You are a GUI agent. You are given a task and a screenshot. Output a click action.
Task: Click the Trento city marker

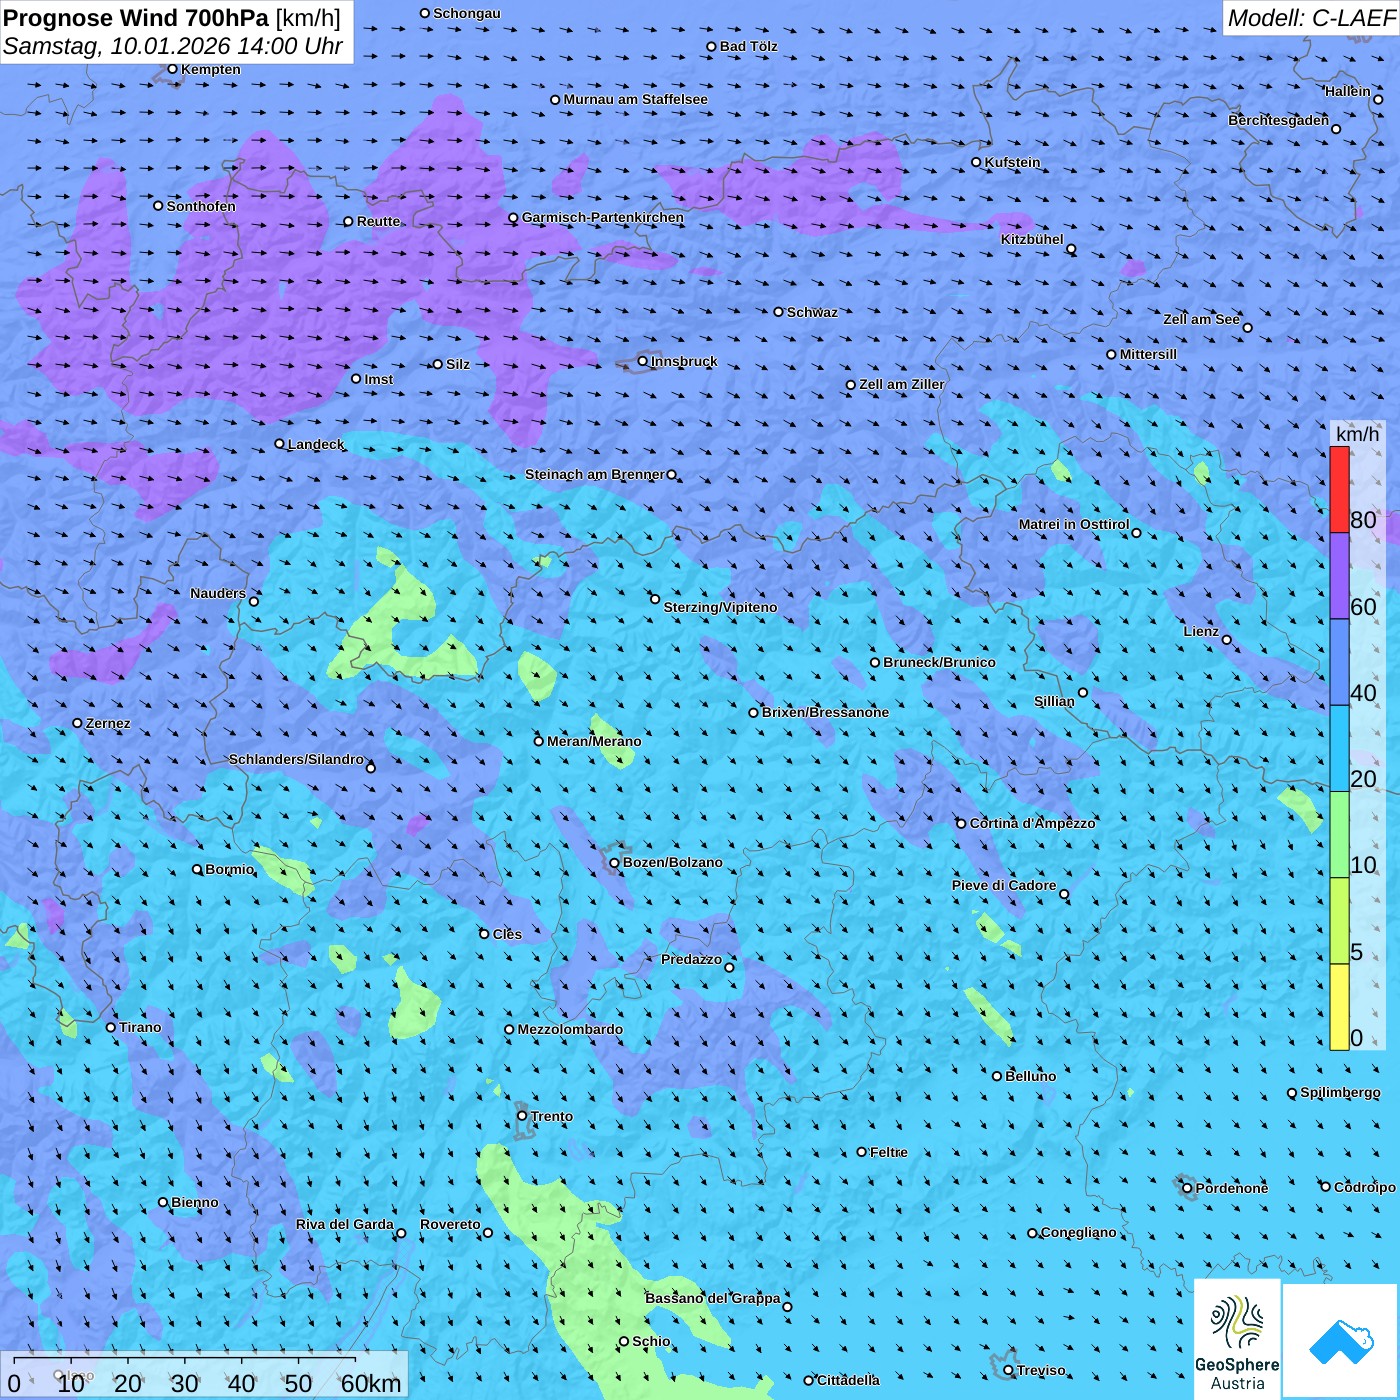522,1116
